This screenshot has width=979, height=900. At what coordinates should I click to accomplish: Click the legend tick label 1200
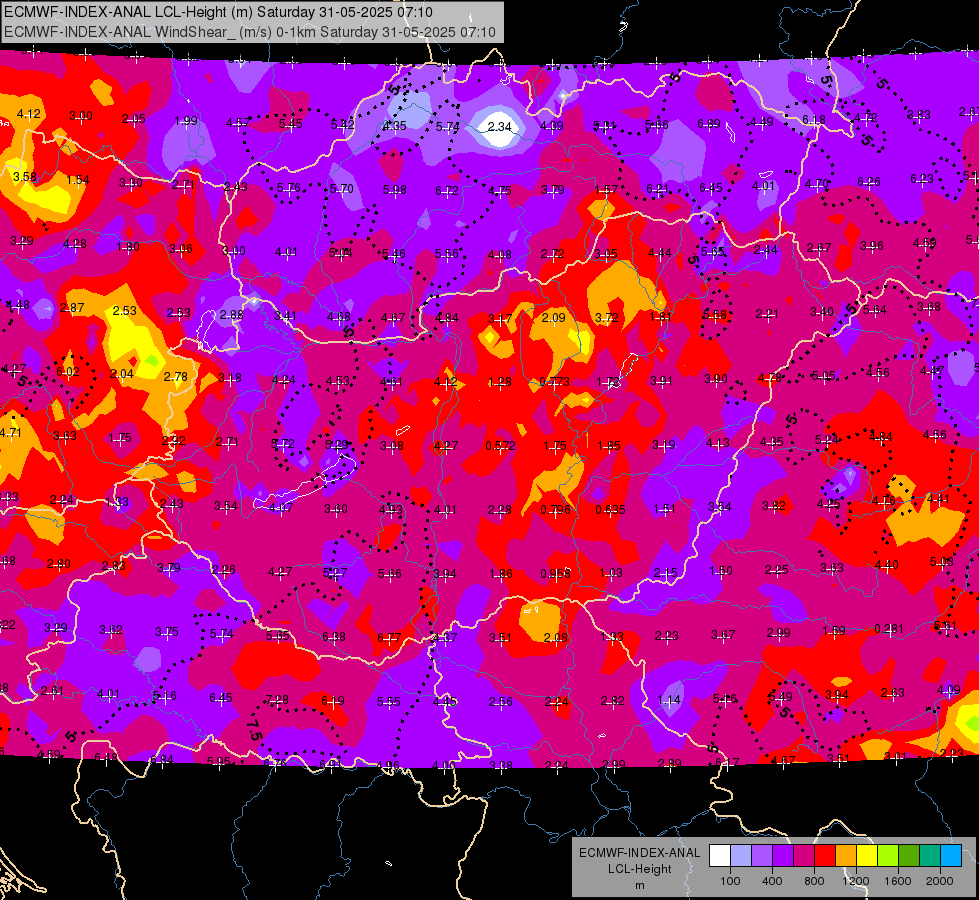(x=856, y=881)
